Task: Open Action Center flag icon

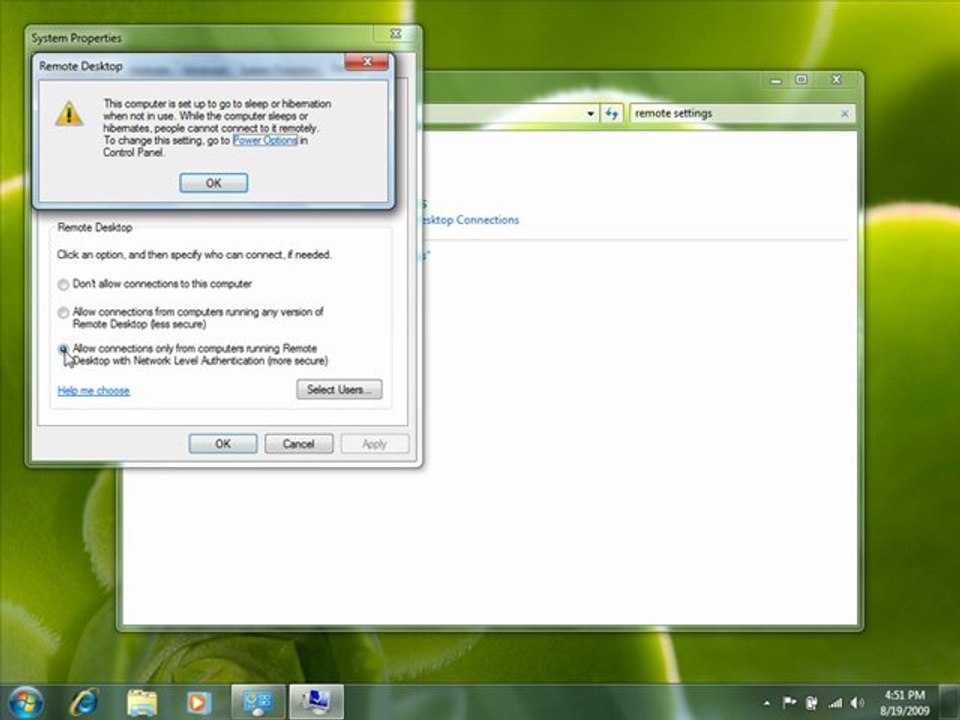Action: (790, 703)
